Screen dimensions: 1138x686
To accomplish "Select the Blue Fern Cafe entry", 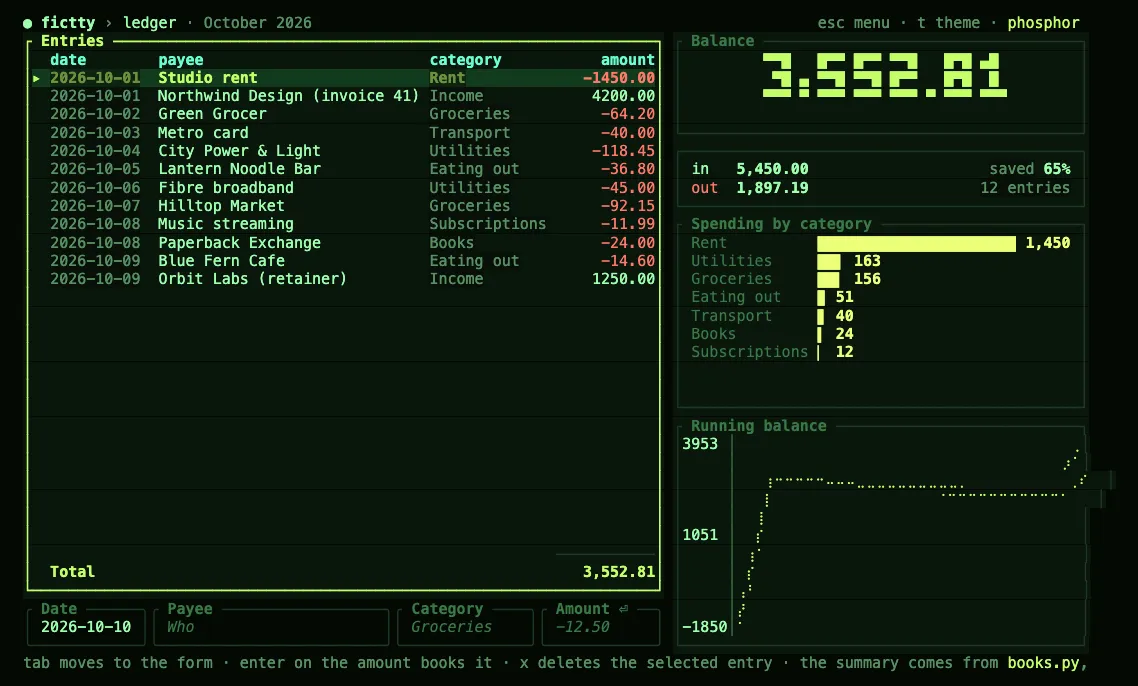I will click(x=343, y=261).
